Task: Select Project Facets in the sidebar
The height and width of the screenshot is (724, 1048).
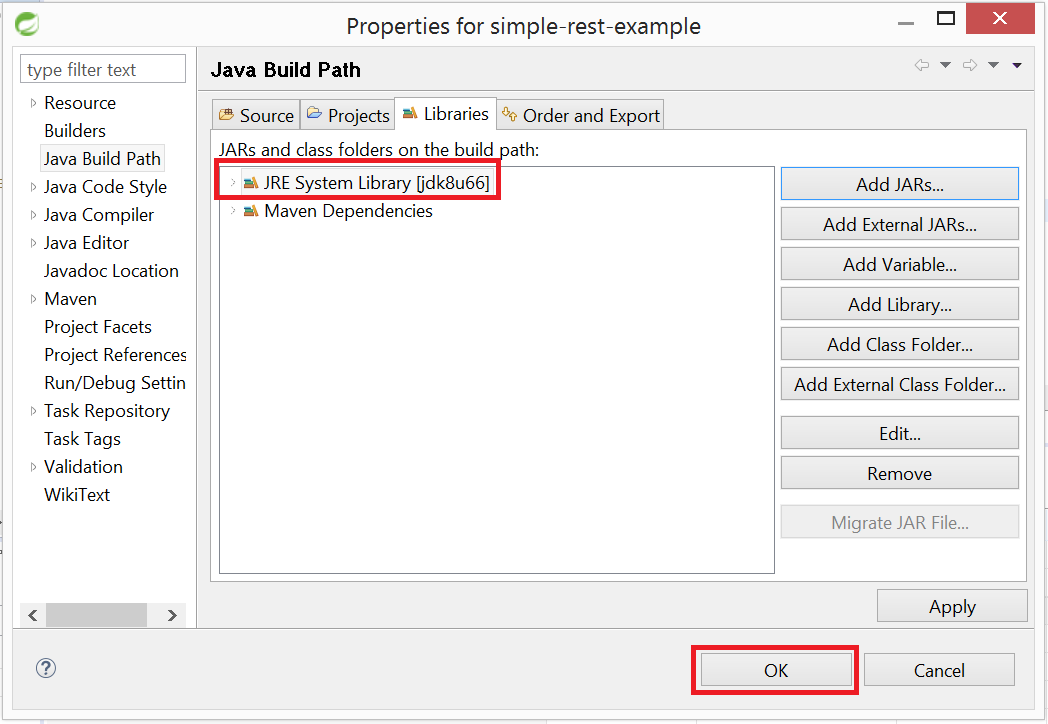Action: [x=98, y=327]
